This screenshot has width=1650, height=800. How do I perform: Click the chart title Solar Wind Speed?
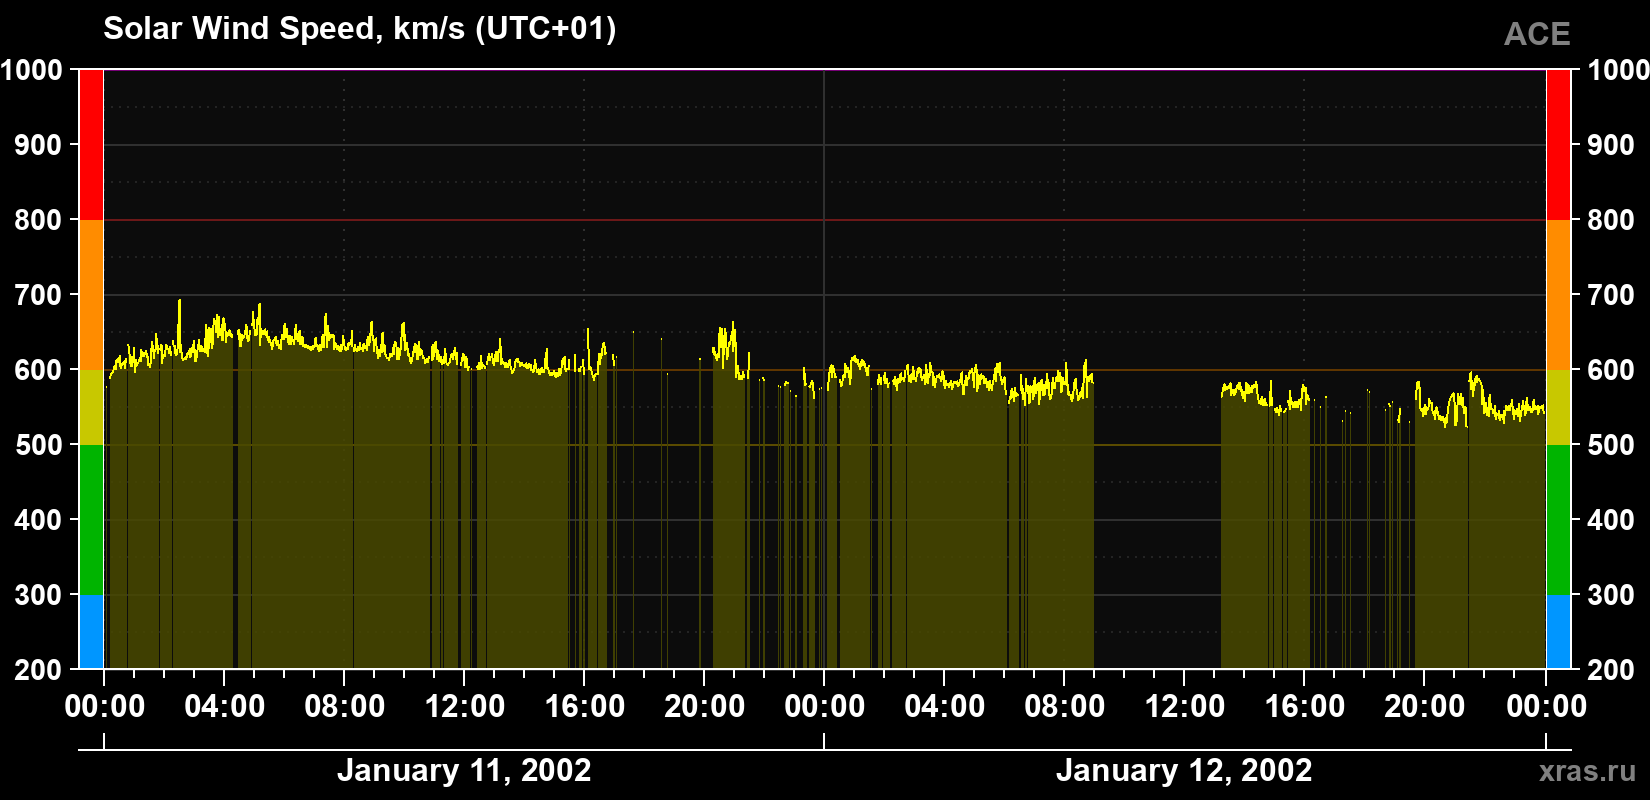pyautogui.click(x=360, y=28)
